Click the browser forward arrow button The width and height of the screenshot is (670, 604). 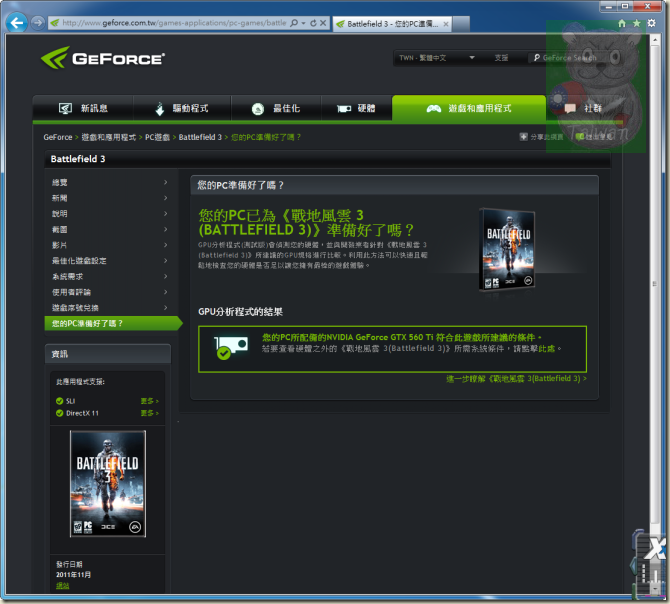tap(38, 22)
